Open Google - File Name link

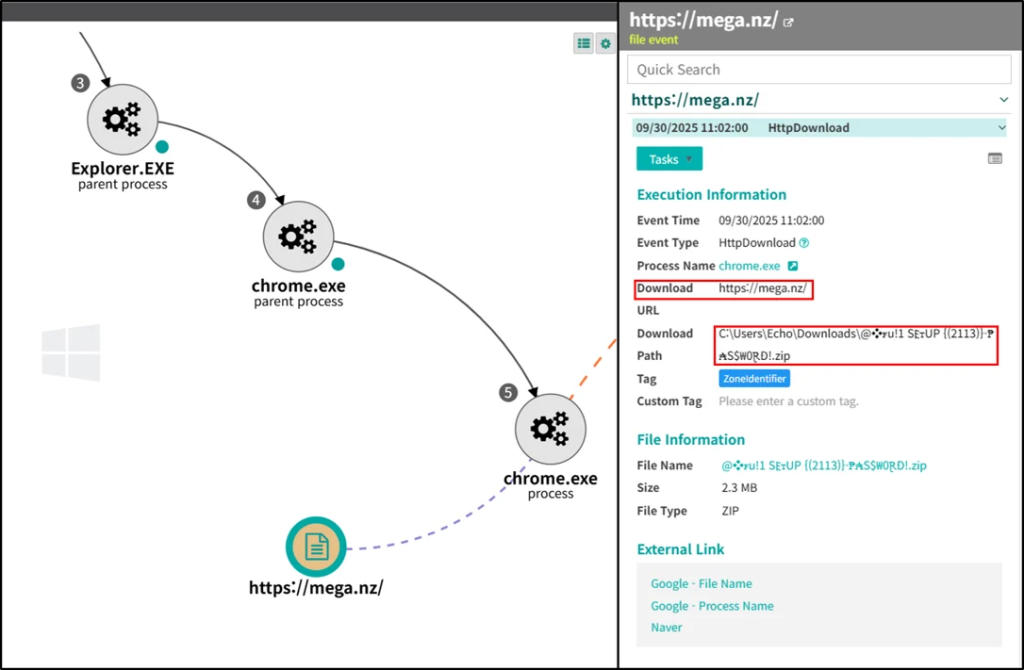(701, 584)
